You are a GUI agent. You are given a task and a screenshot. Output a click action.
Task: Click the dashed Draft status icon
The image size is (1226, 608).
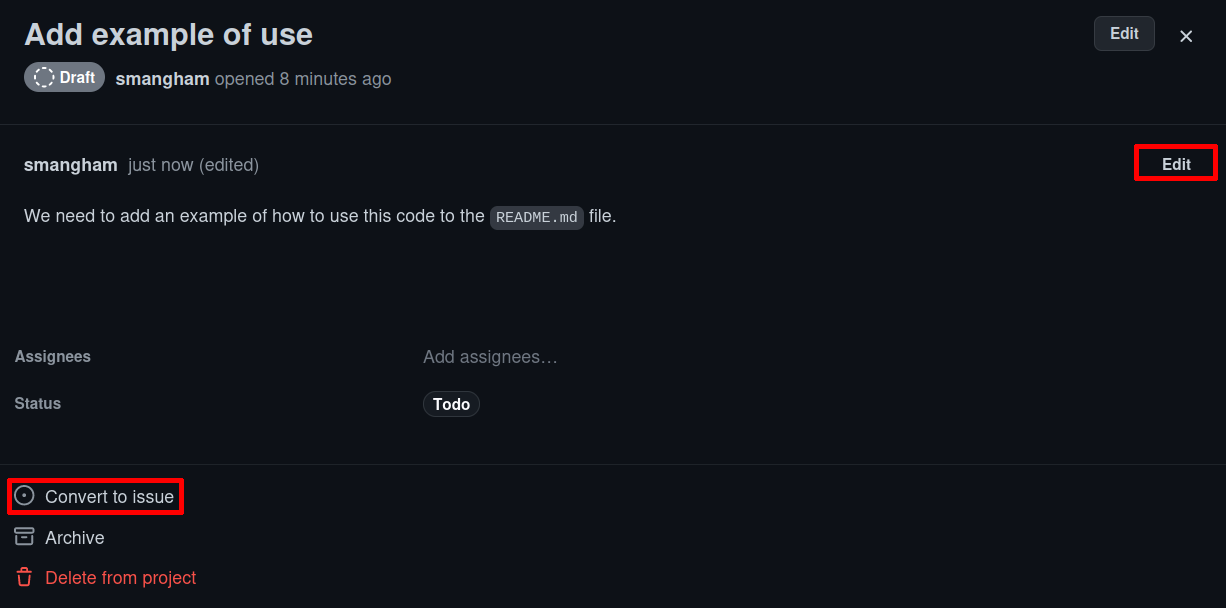pyautogui.click(x=42, y=77)
